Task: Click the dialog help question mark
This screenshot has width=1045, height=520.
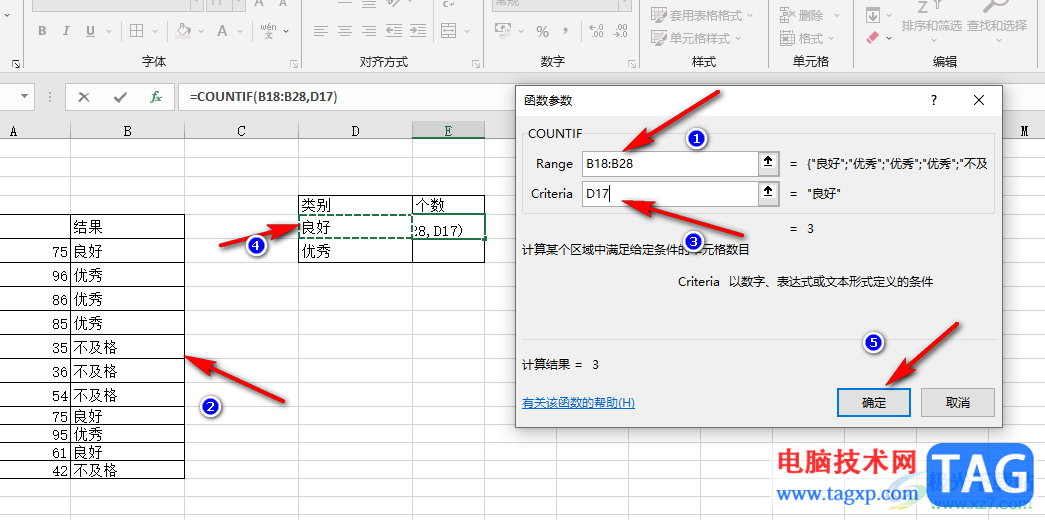Action: [x=934, y=101]
